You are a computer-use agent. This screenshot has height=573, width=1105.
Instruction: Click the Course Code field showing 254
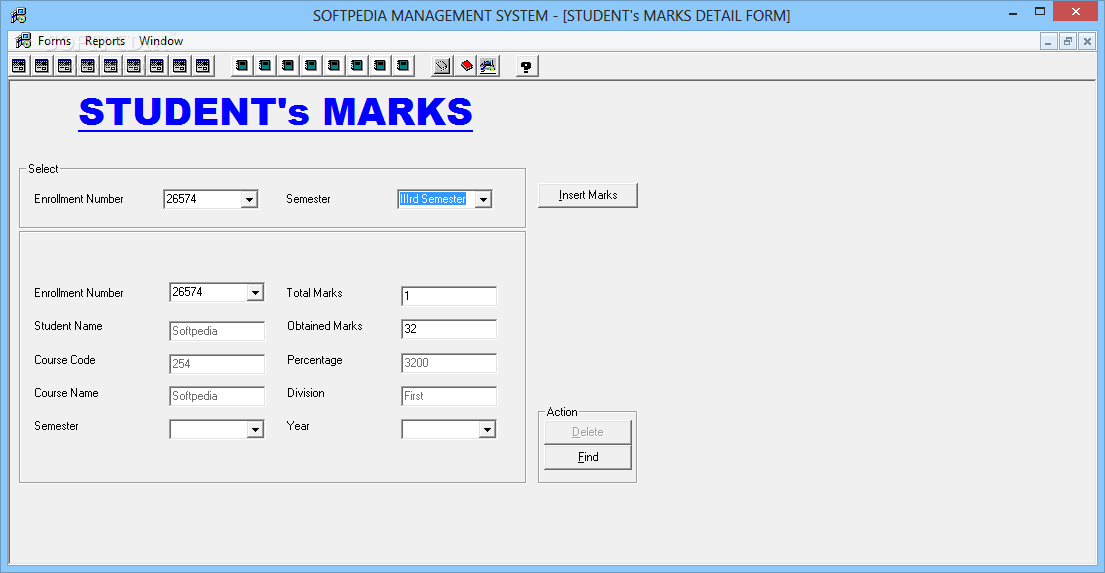pyautogui.click(x=217, y=364)
